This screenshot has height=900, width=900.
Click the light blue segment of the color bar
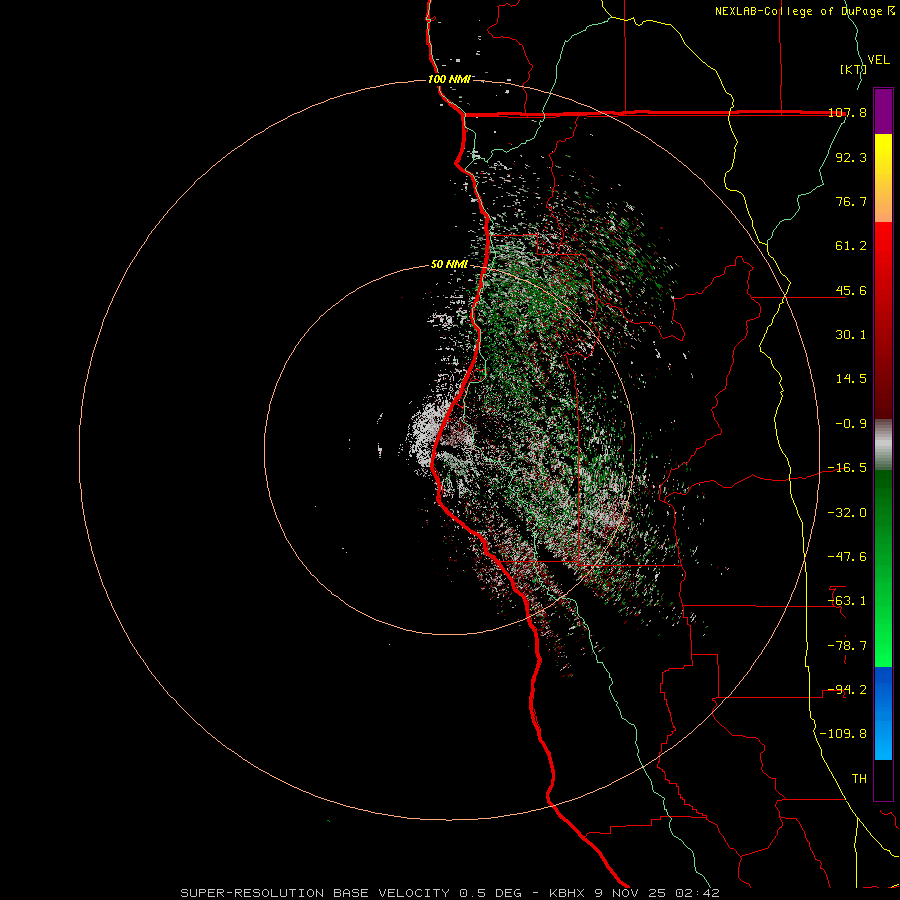[x=883, y=740]
